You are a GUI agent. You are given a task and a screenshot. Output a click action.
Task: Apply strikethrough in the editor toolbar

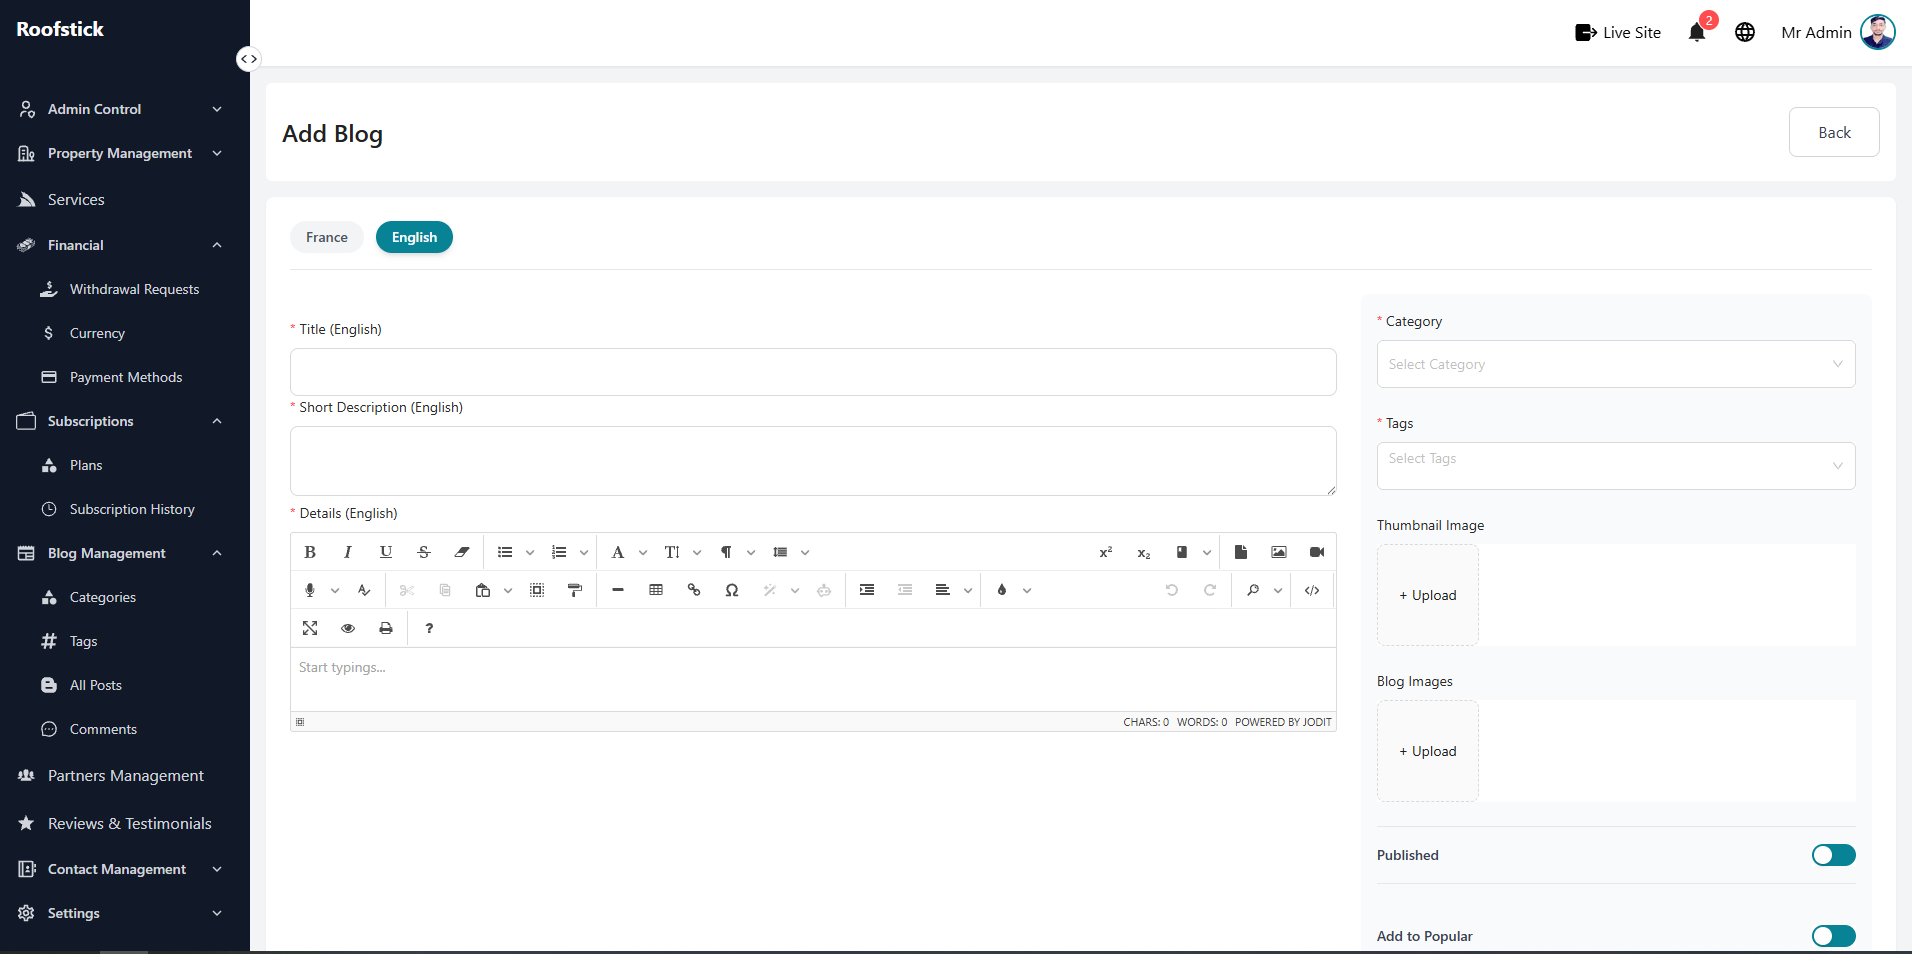(424, 552)
